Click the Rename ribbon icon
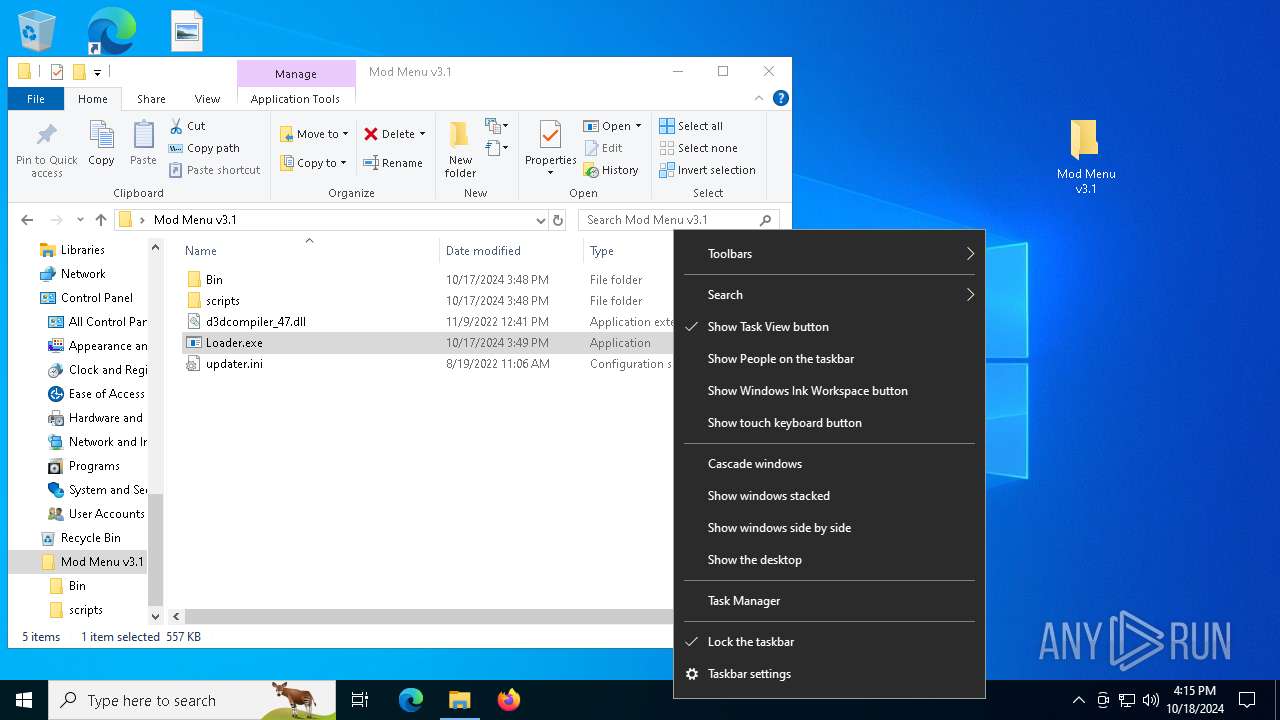1280x720 pixels. pos(392,163)
